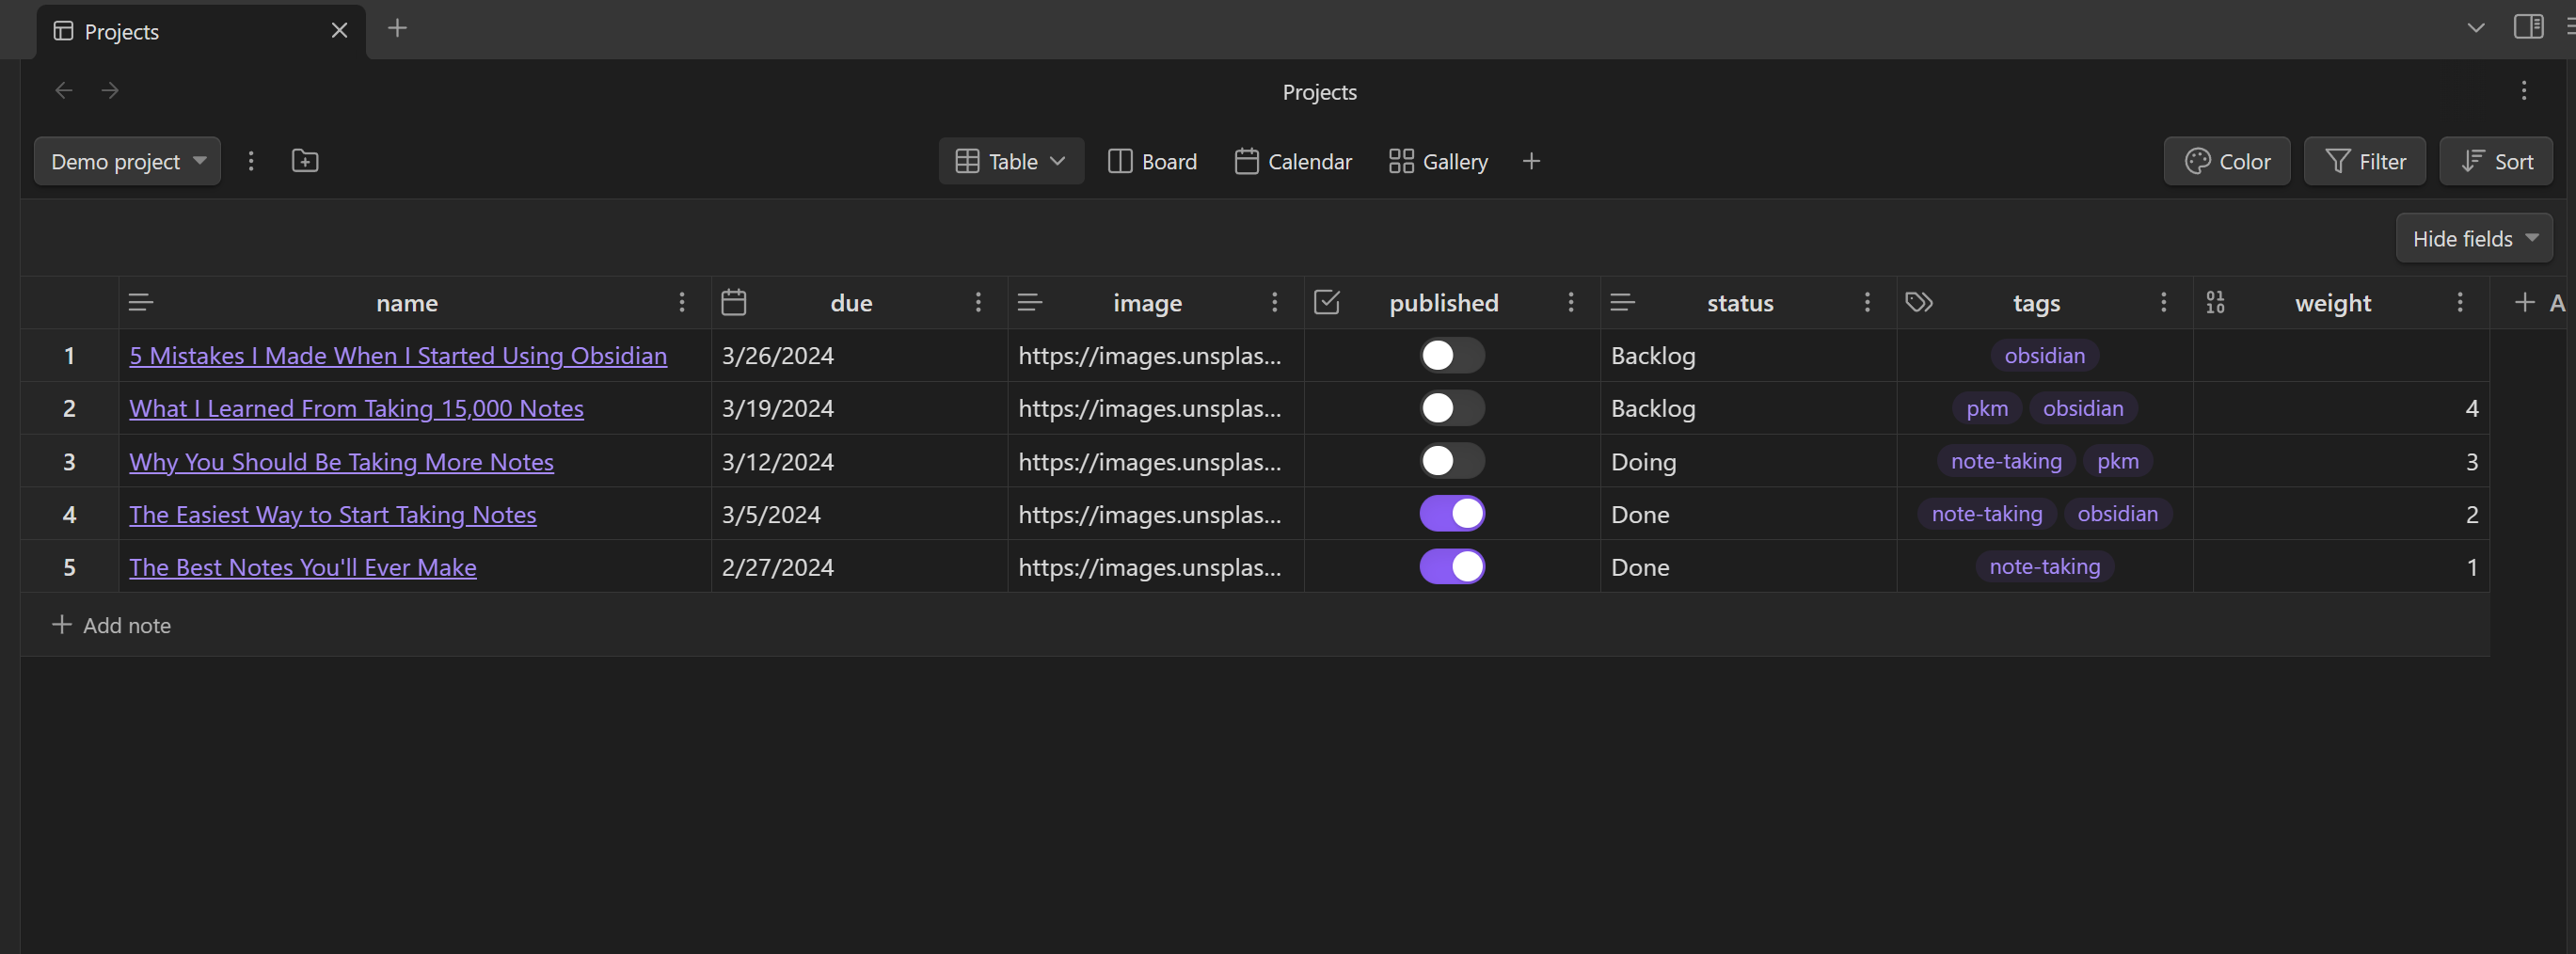
Task: Open Why You Should Be Taking note
Action: [341, 461]
